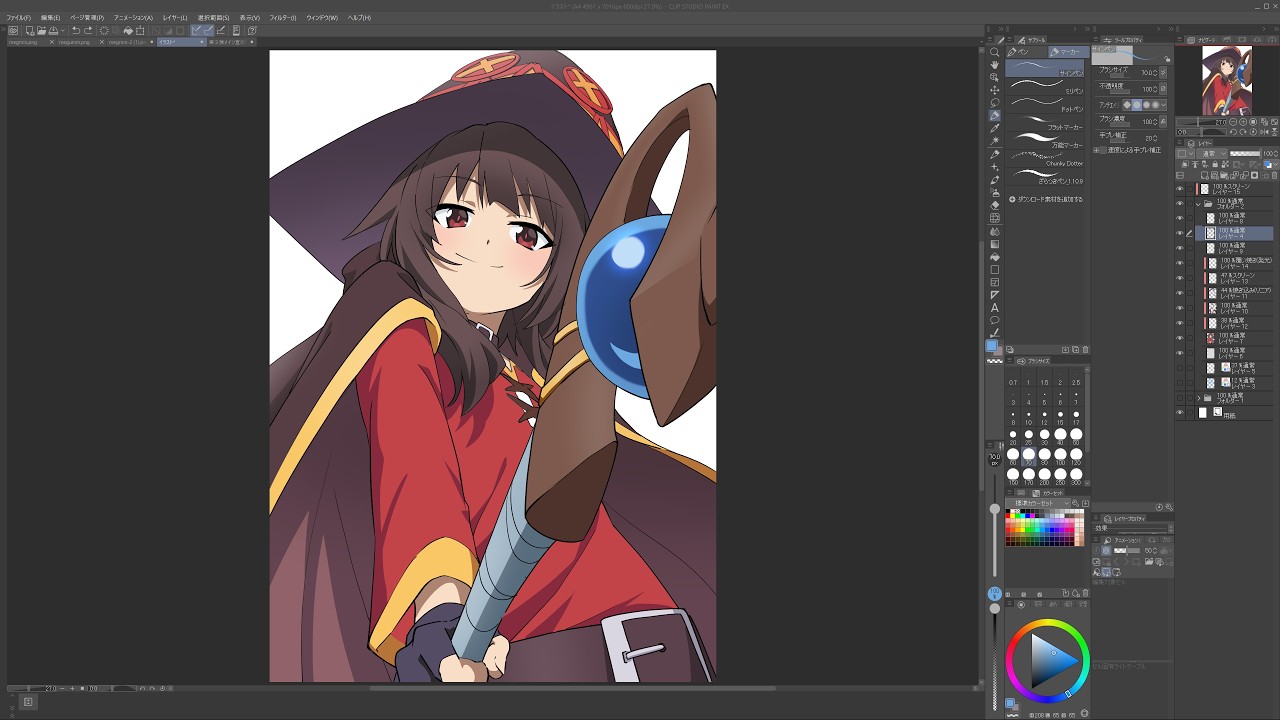Click zoom-out icon in Navigator

pyautogui.click(x=1233, y=122)
